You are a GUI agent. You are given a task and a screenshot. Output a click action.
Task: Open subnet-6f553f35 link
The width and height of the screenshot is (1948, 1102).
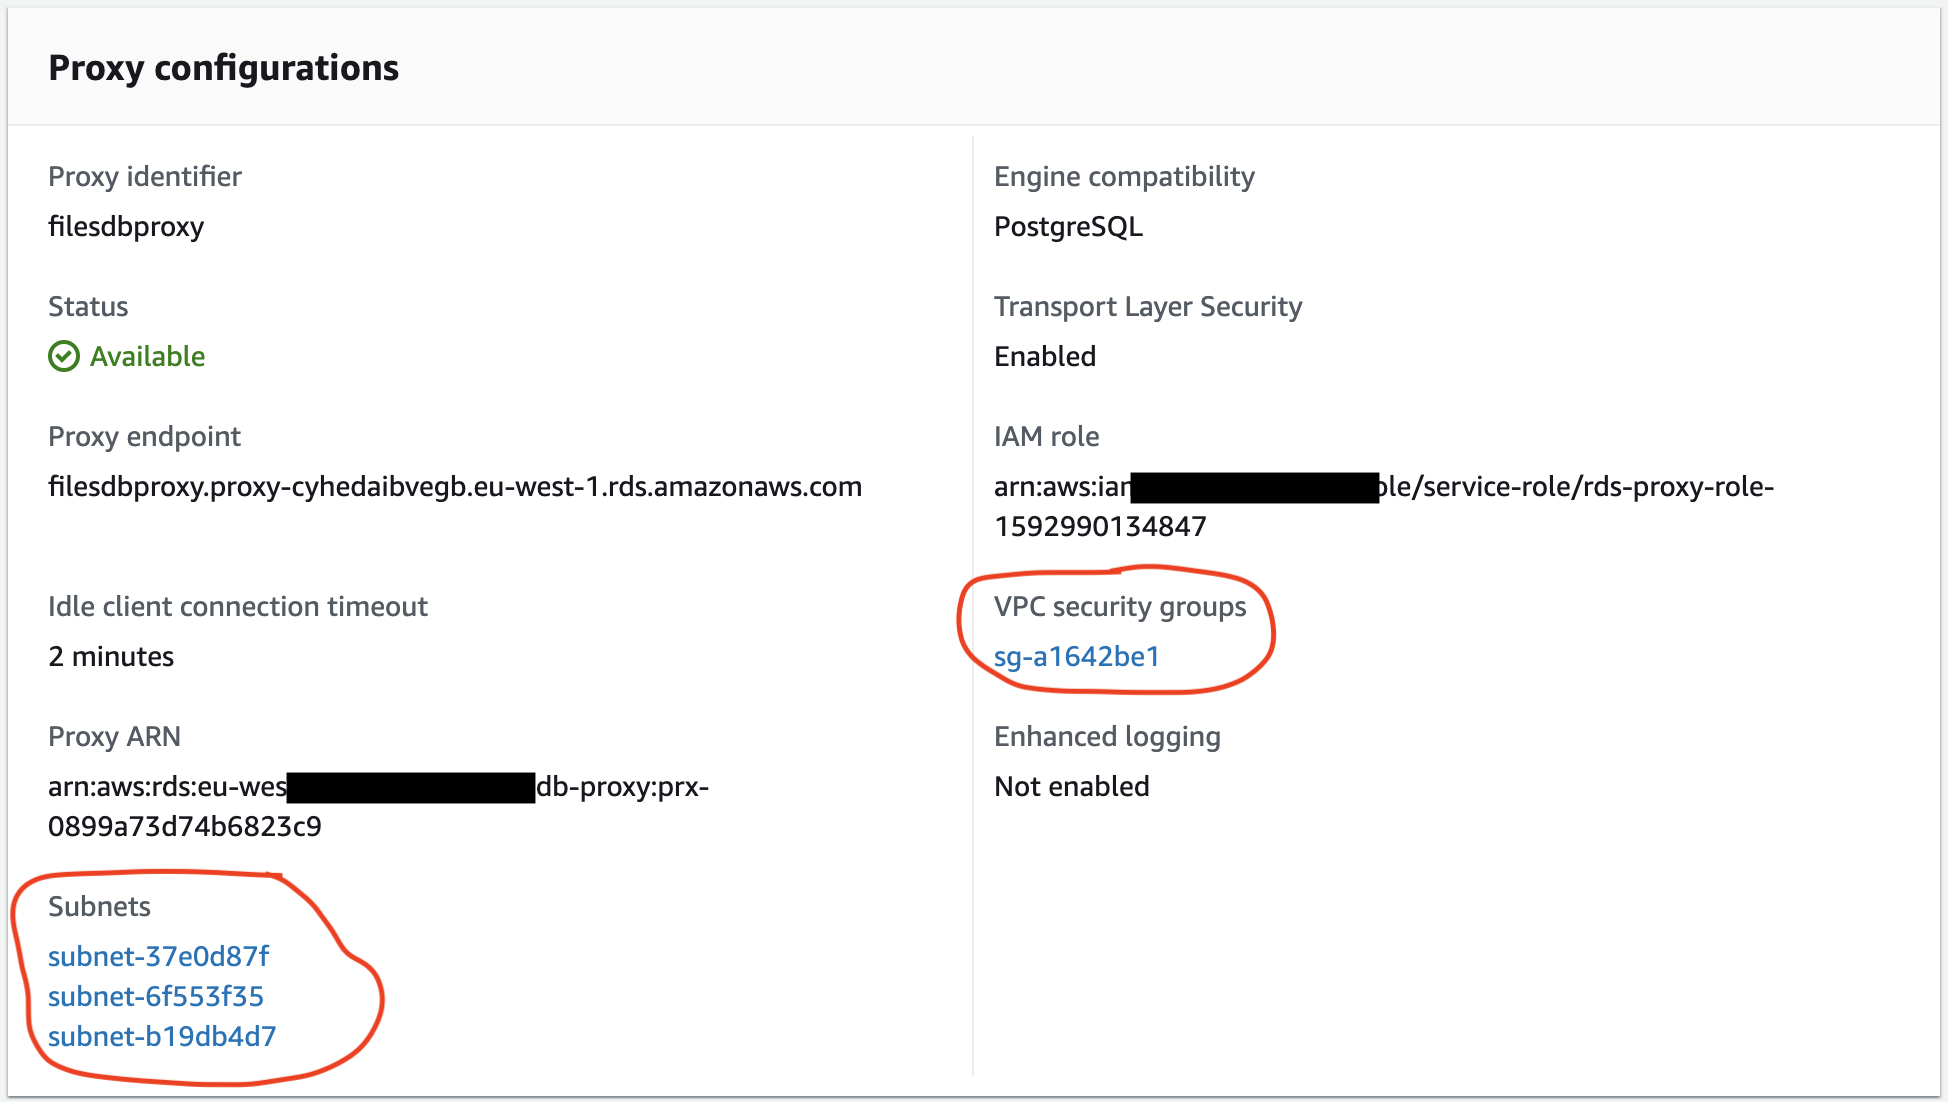coord(156,996)
